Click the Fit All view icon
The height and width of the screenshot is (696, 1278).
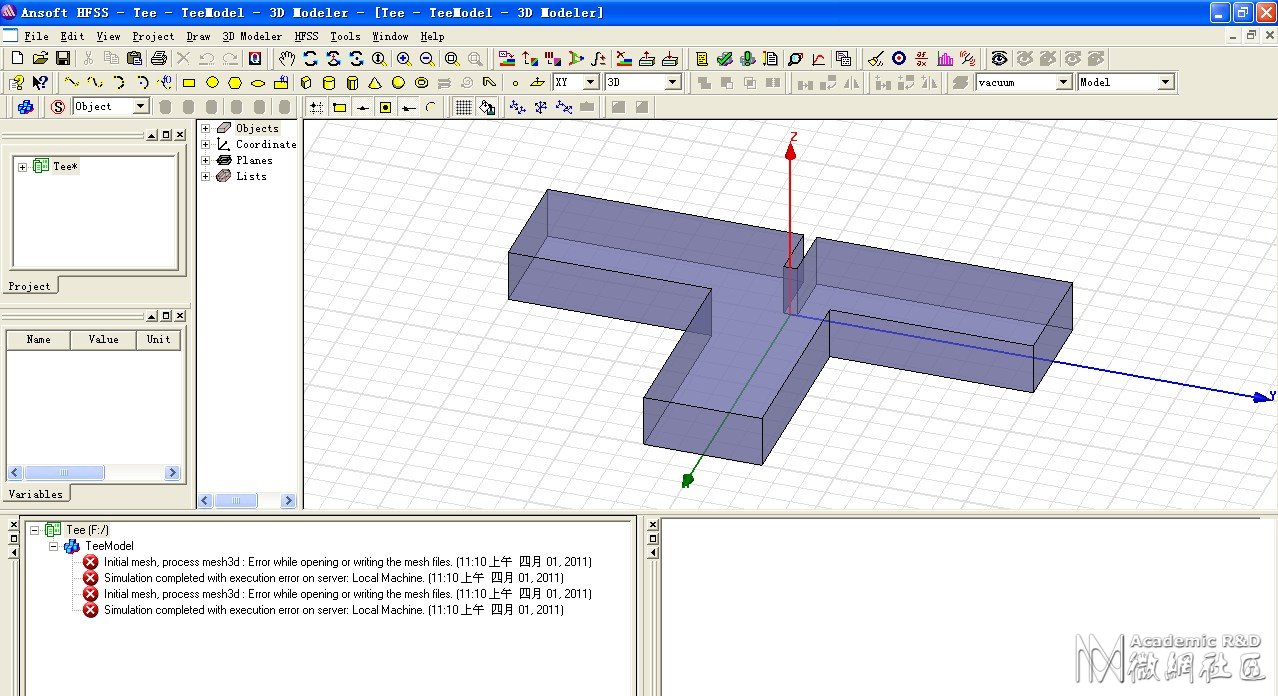(452, 59)
